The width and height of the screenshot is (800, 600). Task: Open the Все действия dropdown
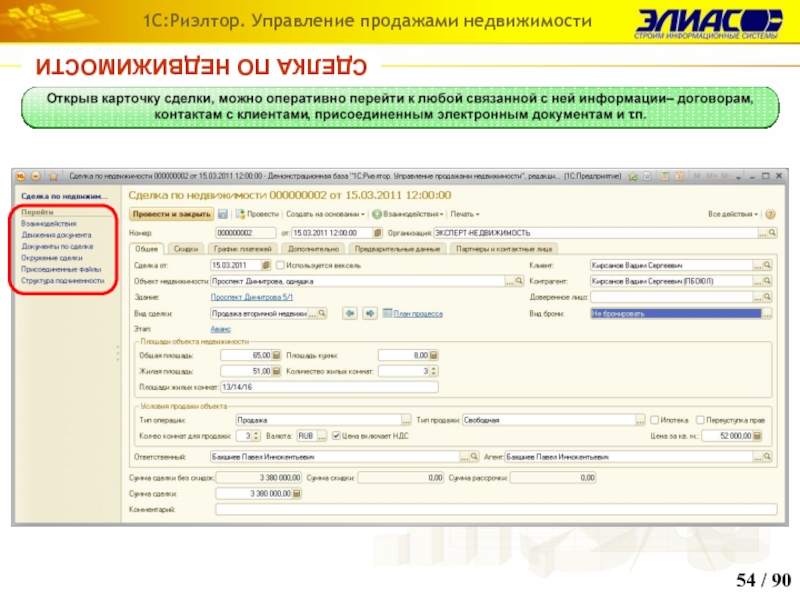(x=733, y=214)
